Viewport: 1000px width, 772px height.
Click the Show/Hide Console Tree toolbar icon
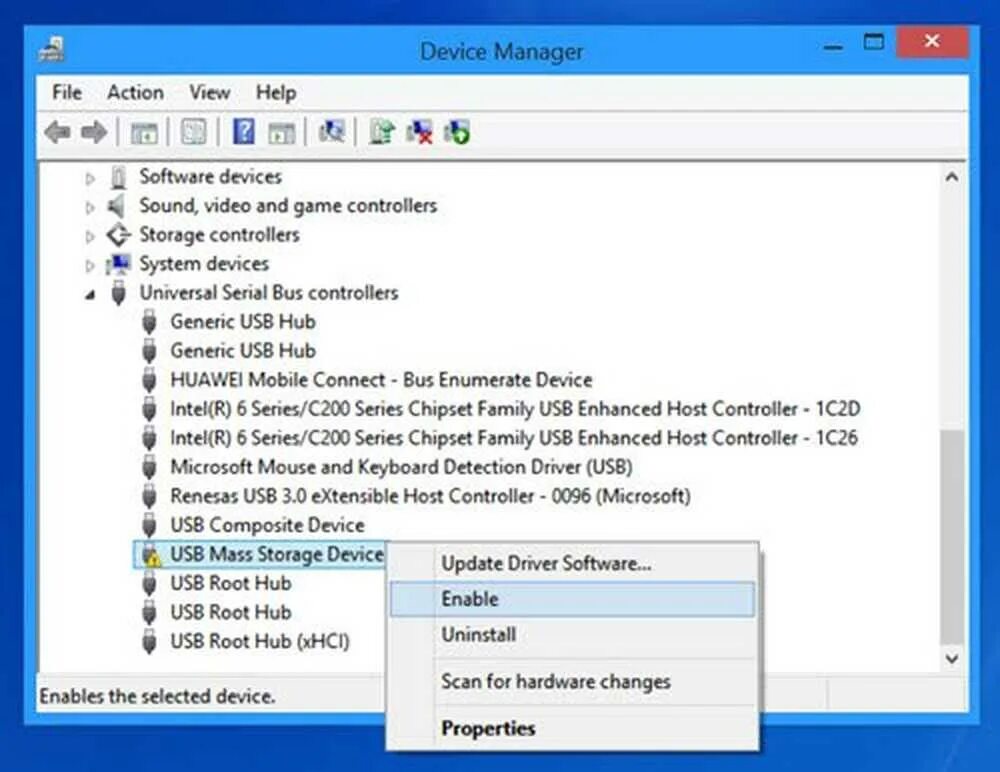click(144, 133)
